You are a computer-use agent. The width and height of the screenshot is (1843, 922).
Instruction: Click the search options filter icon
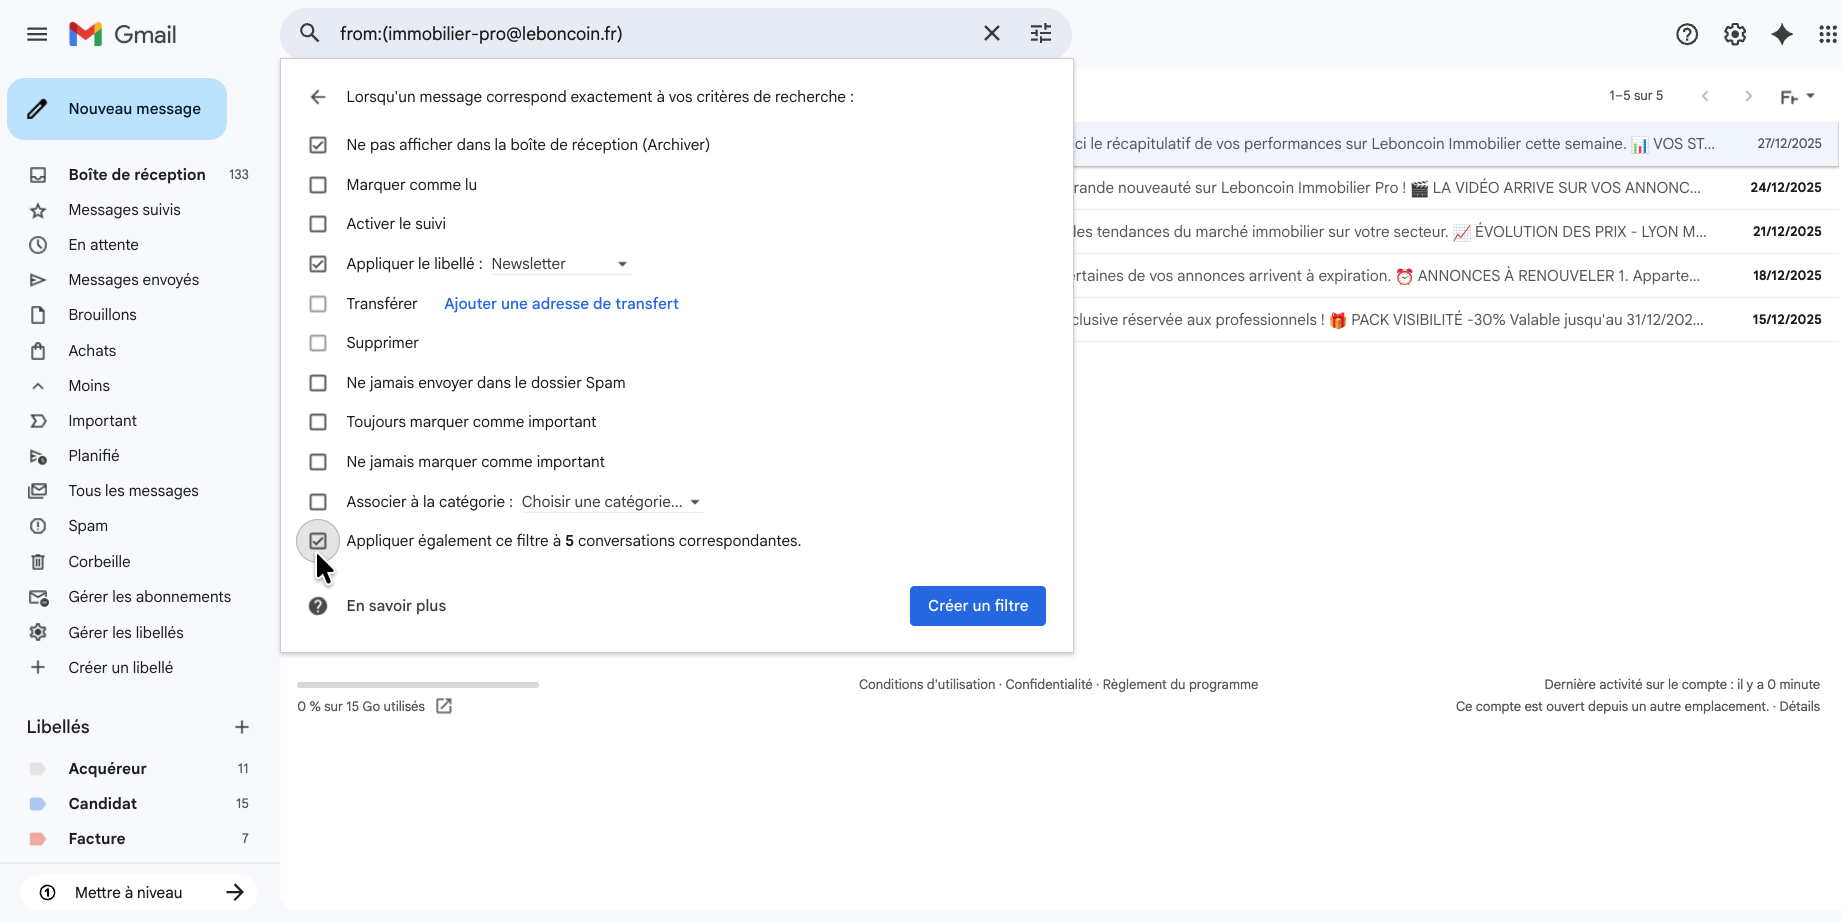point(1041,34)
